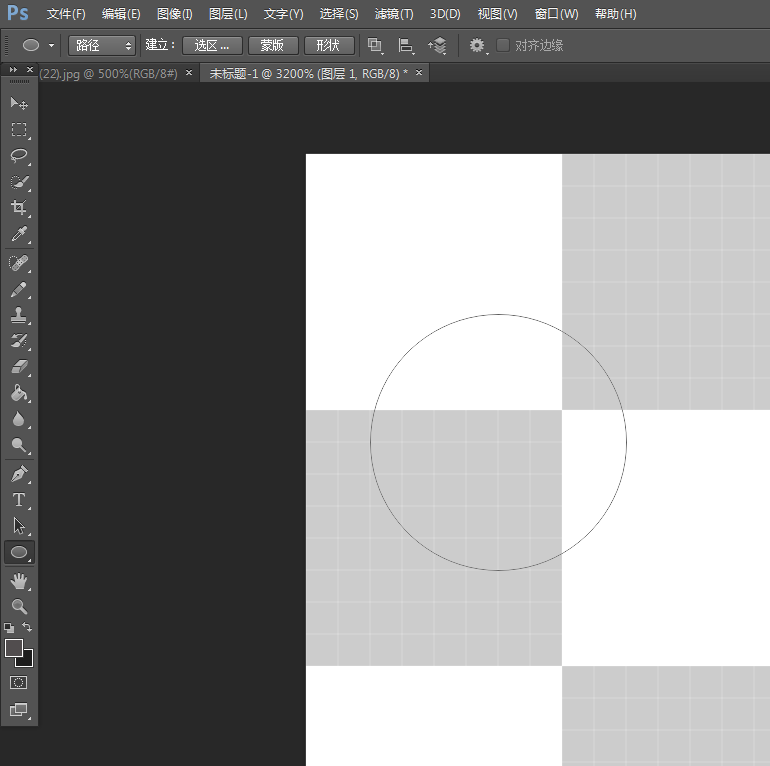Open the 路径 tool mode dropdown

(102, 46)
